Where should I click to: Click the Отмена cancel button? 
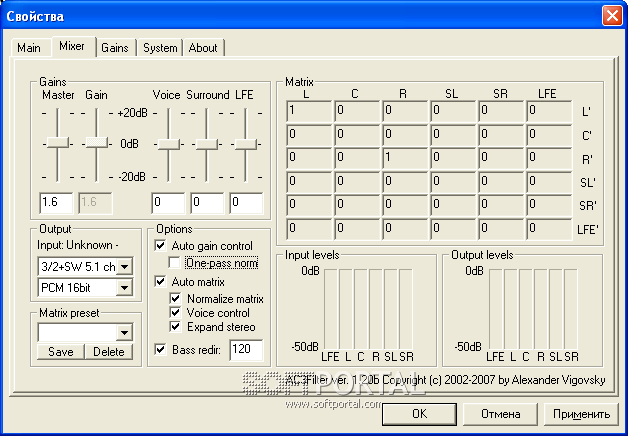(500, 414)
